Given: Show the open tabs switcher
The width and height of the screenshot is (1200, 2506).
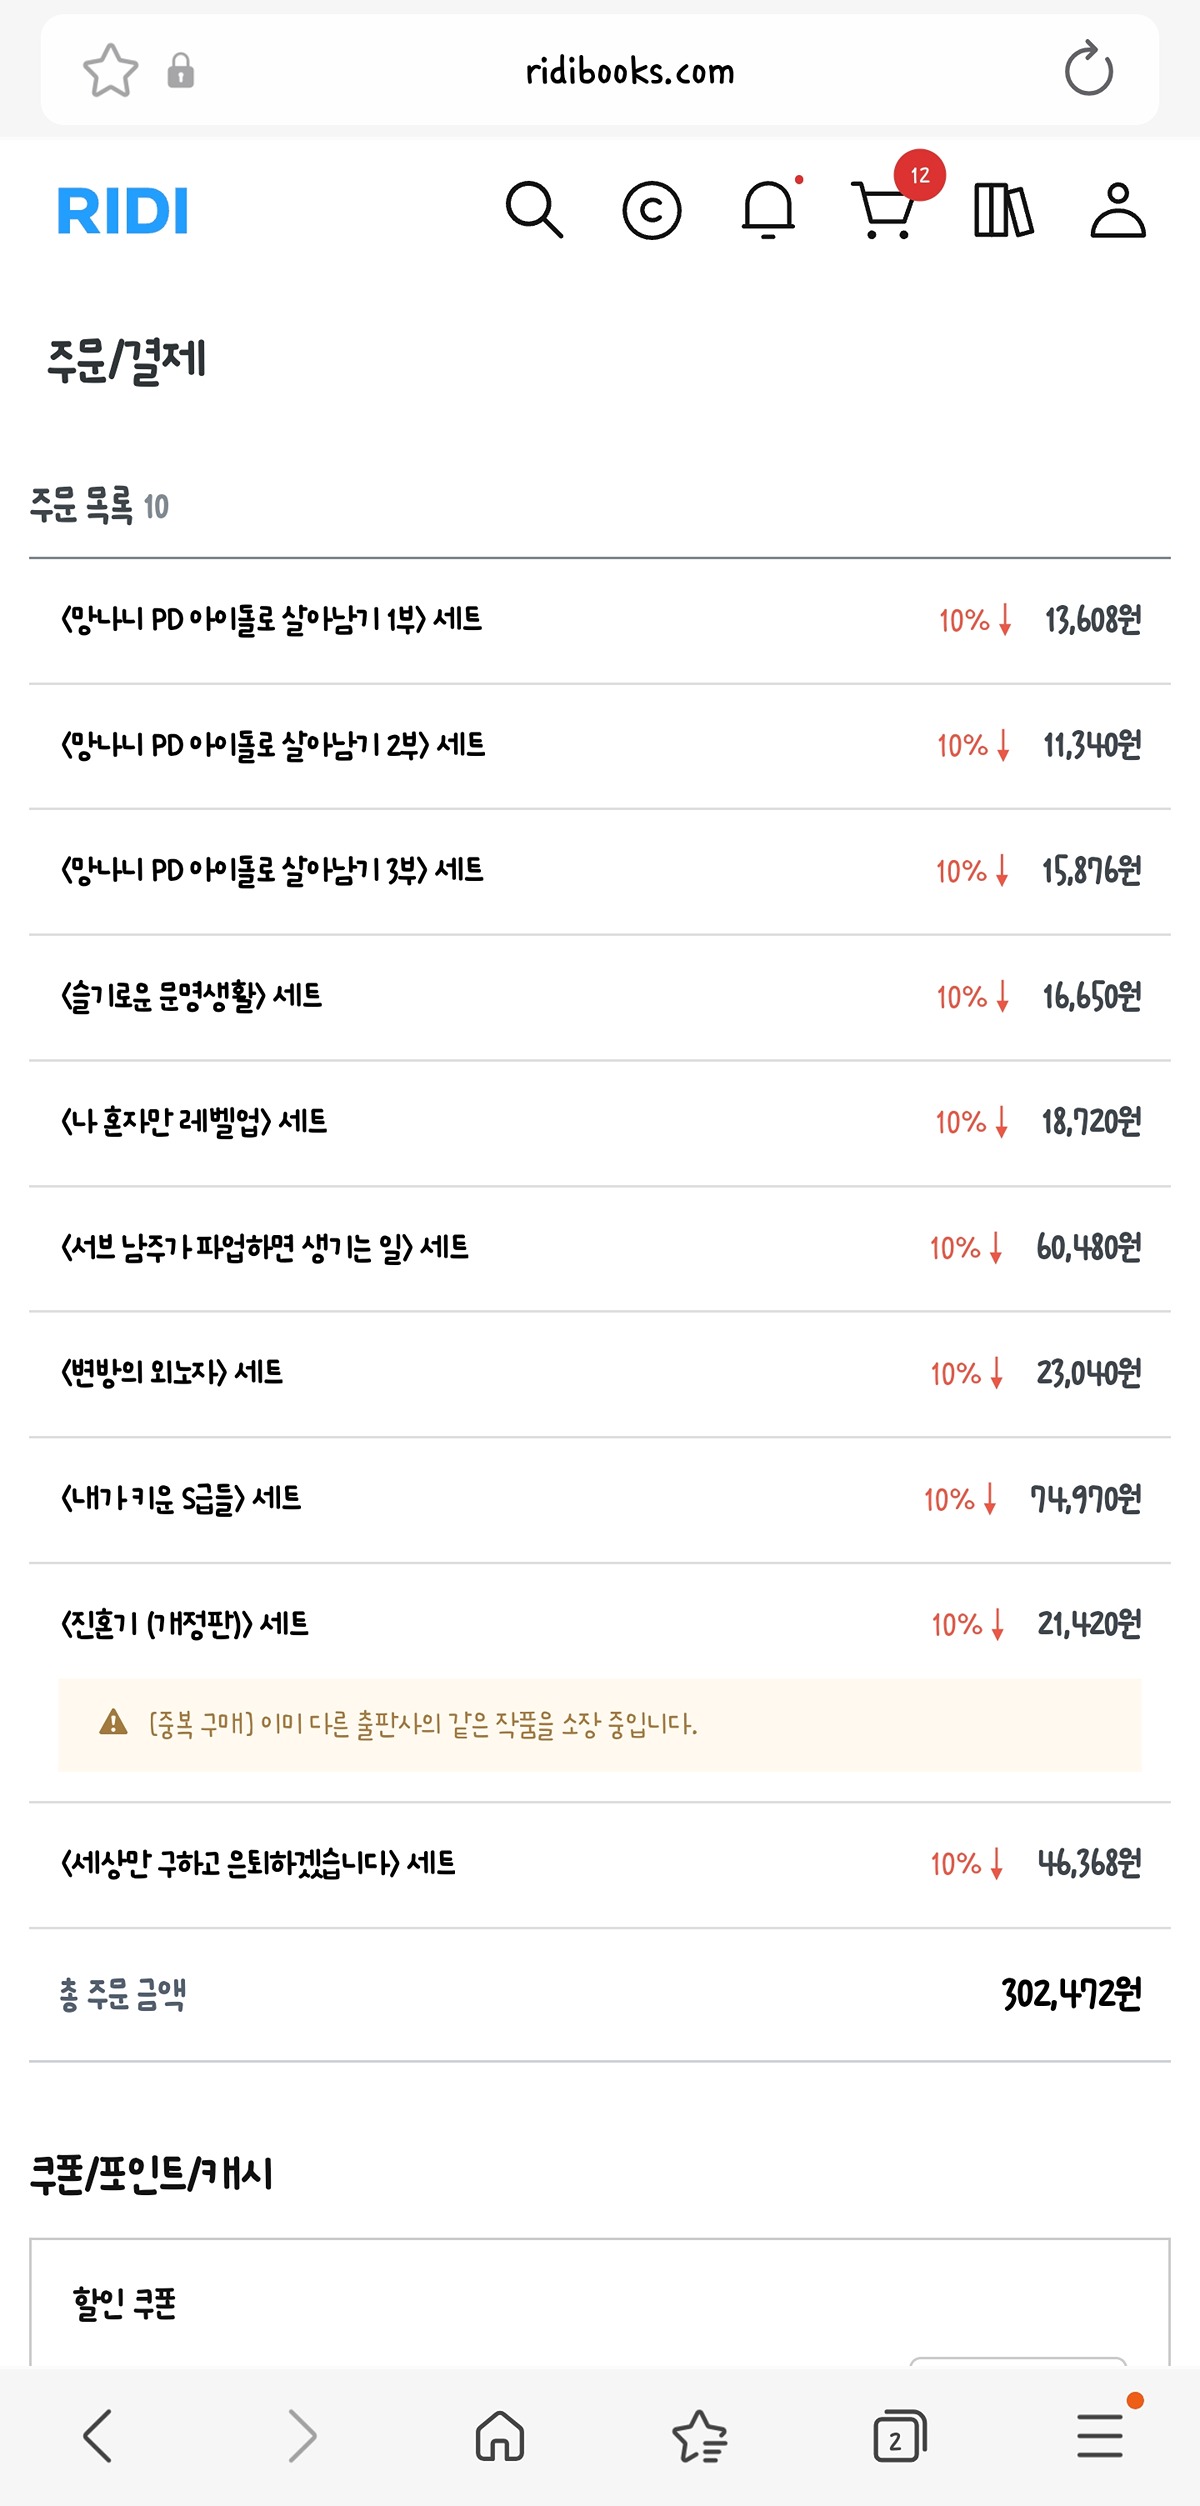Looking at the screenshot, I should (900, 2436).
